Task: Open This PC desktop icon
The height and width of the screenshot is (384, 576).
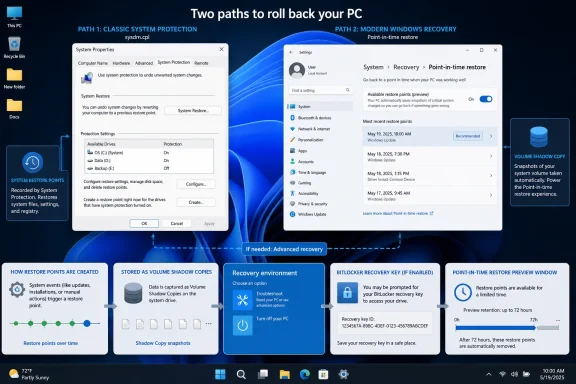Action: 14,16
